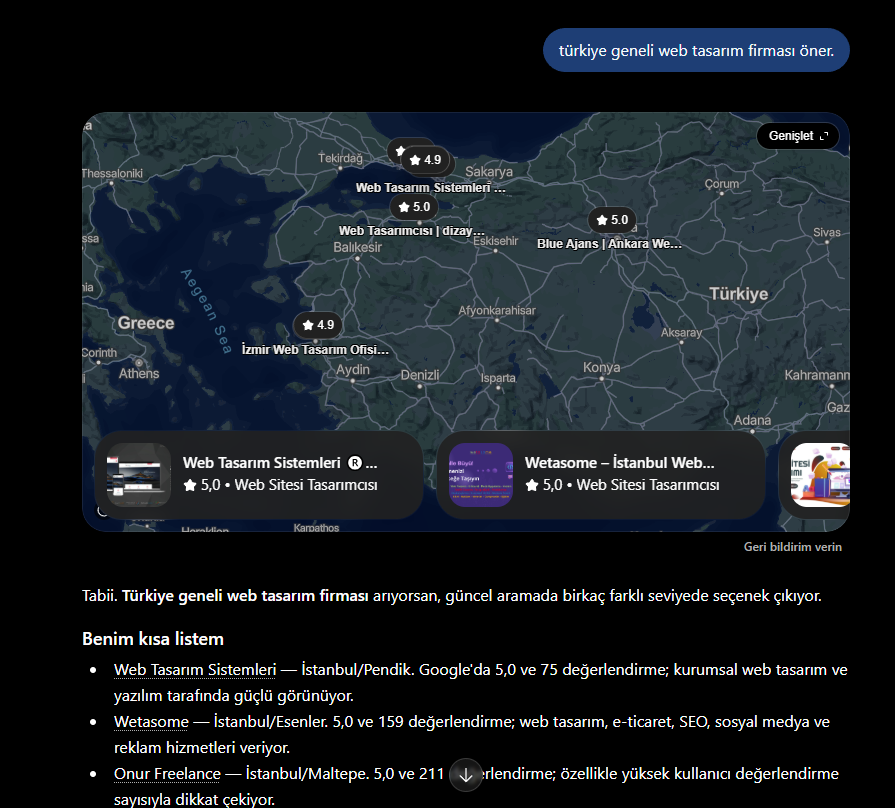The width and height of the screenshot is (895, 808).
Task: Click the 'Adana' label on the map
Action: coord(752,420)
